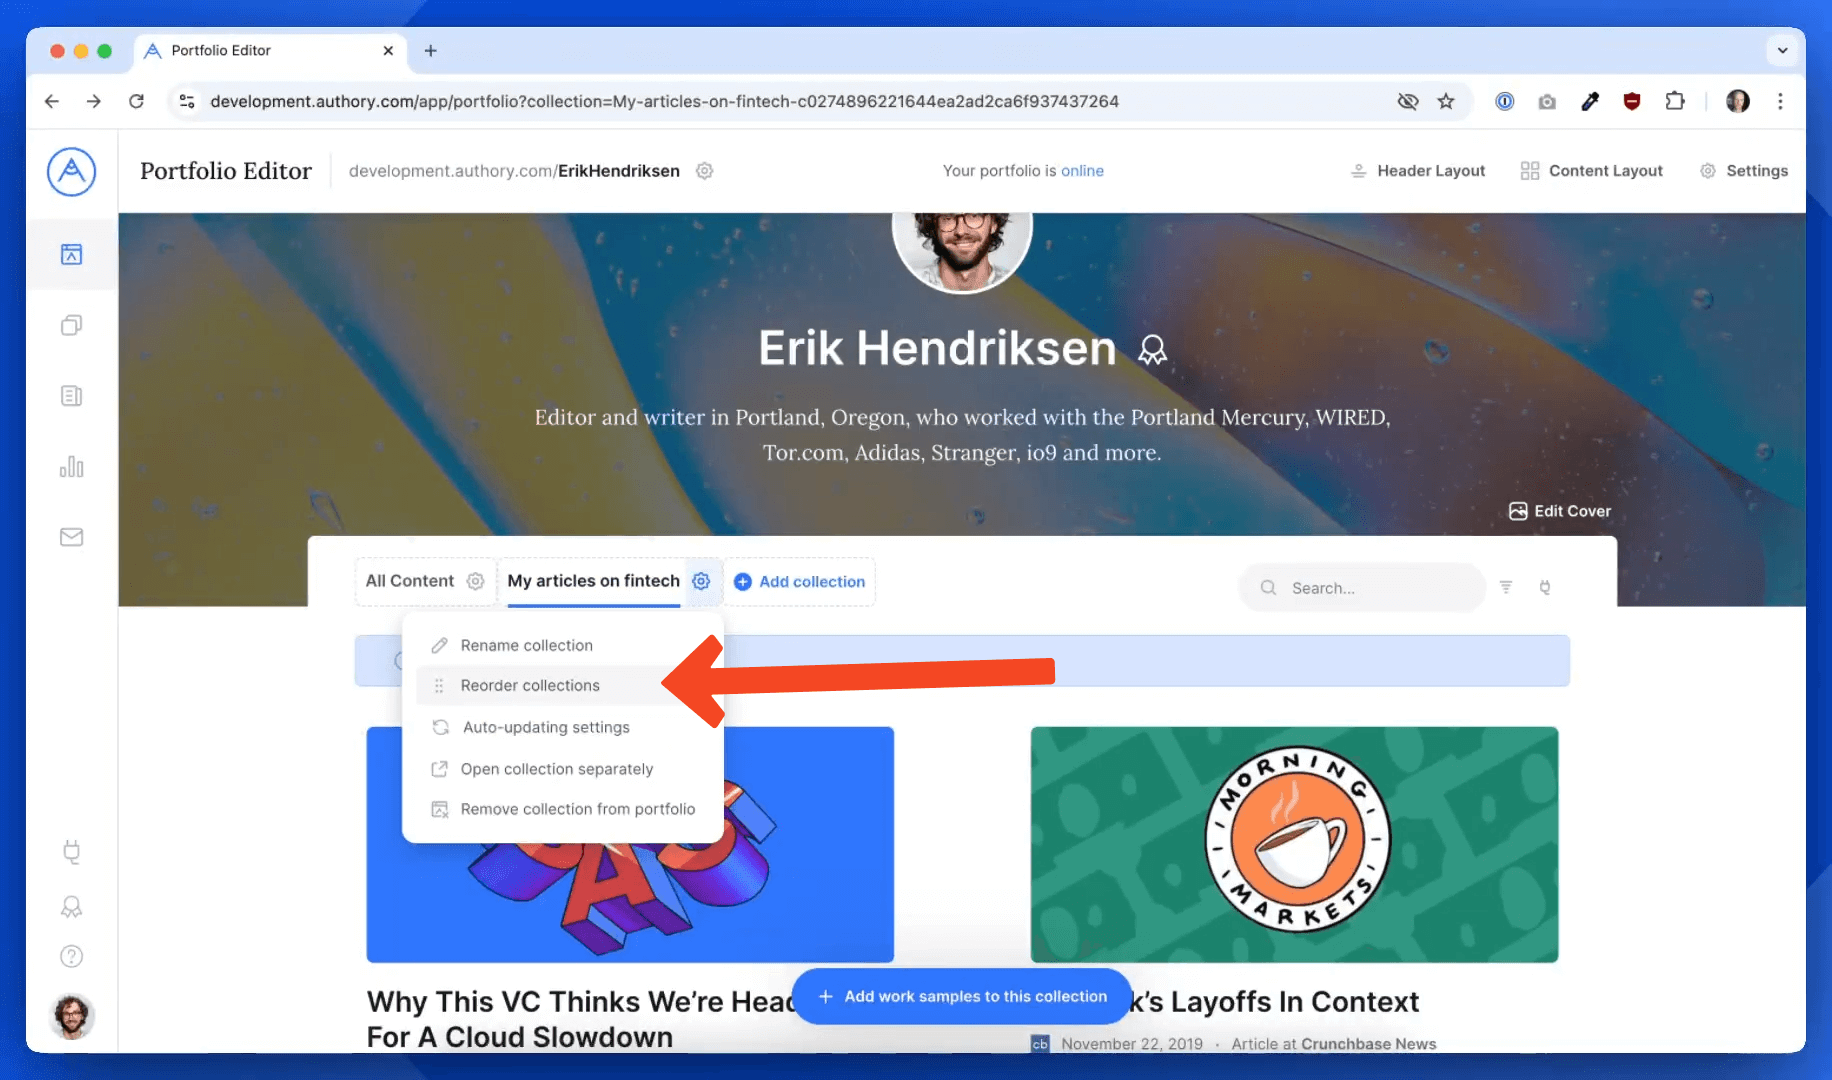Open My articles on fintech gear menu
This screenshot has width=1832, height=1080.
click(x=701, y=581)
